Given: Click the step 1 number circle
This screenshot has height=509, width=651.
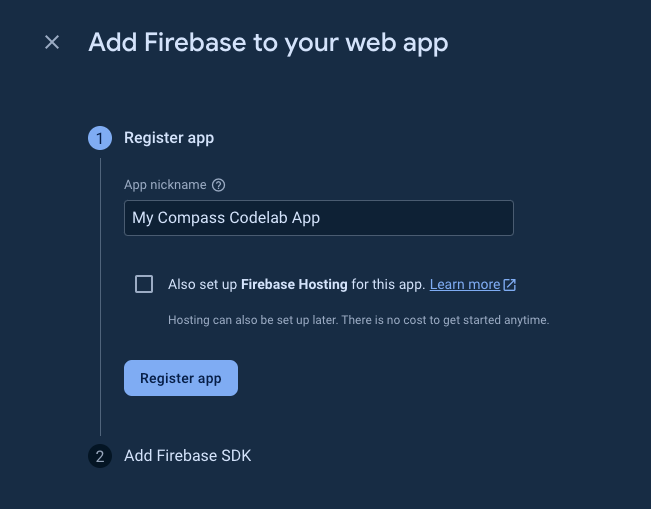Looking at the screenshot, I should coord(100,138).
